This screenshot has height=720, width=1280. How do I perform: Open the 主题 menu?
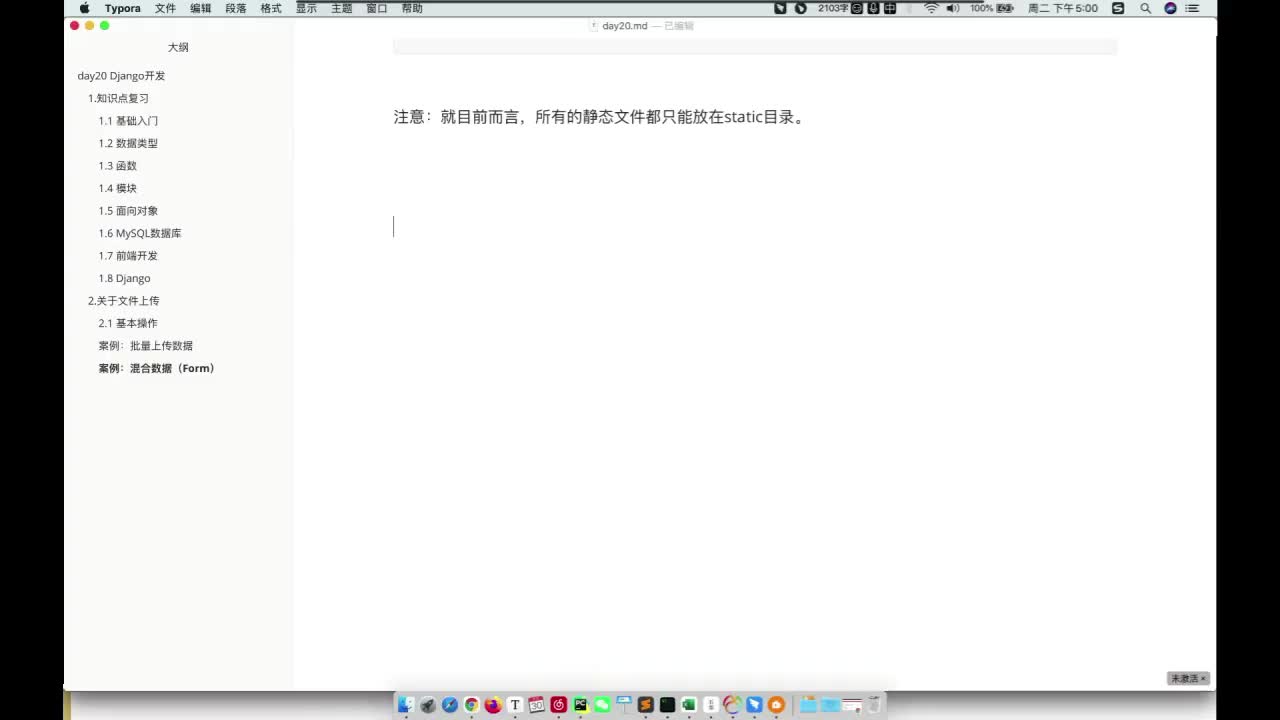(x=342, y=8)
